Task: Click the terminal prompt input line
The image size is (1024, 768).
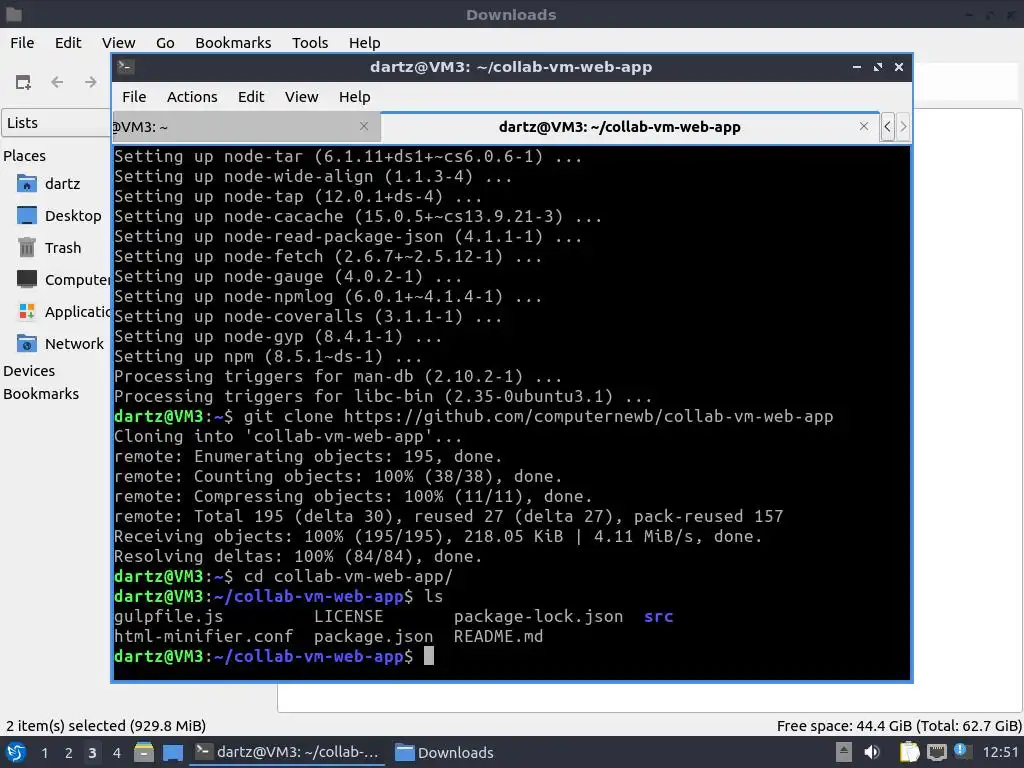Action: [511, 656]
